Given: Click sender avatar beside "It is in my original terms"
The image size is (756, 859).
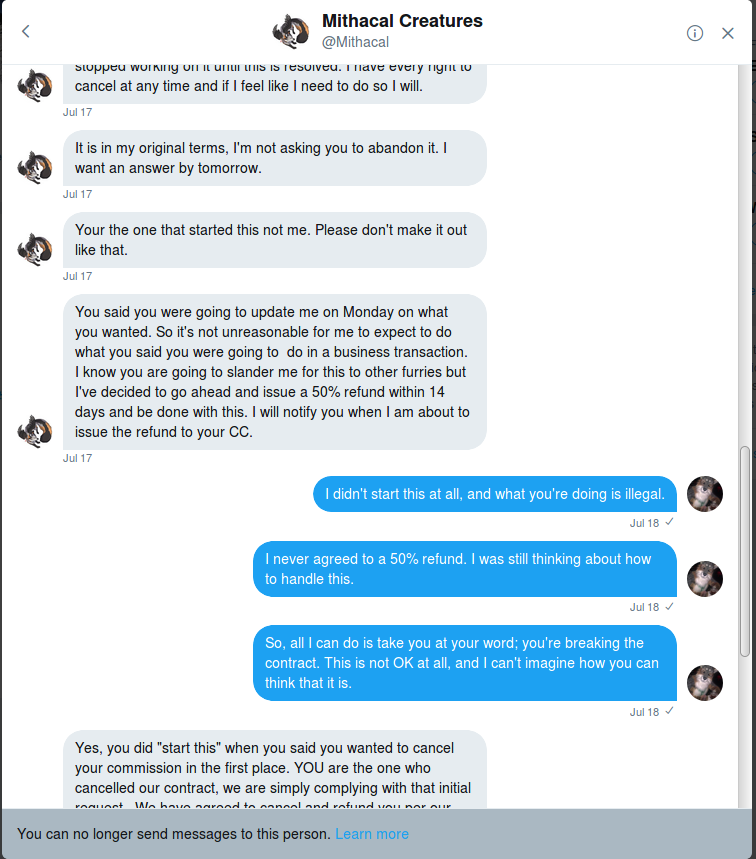Looking at the screenshot, I should pos(35,167).
